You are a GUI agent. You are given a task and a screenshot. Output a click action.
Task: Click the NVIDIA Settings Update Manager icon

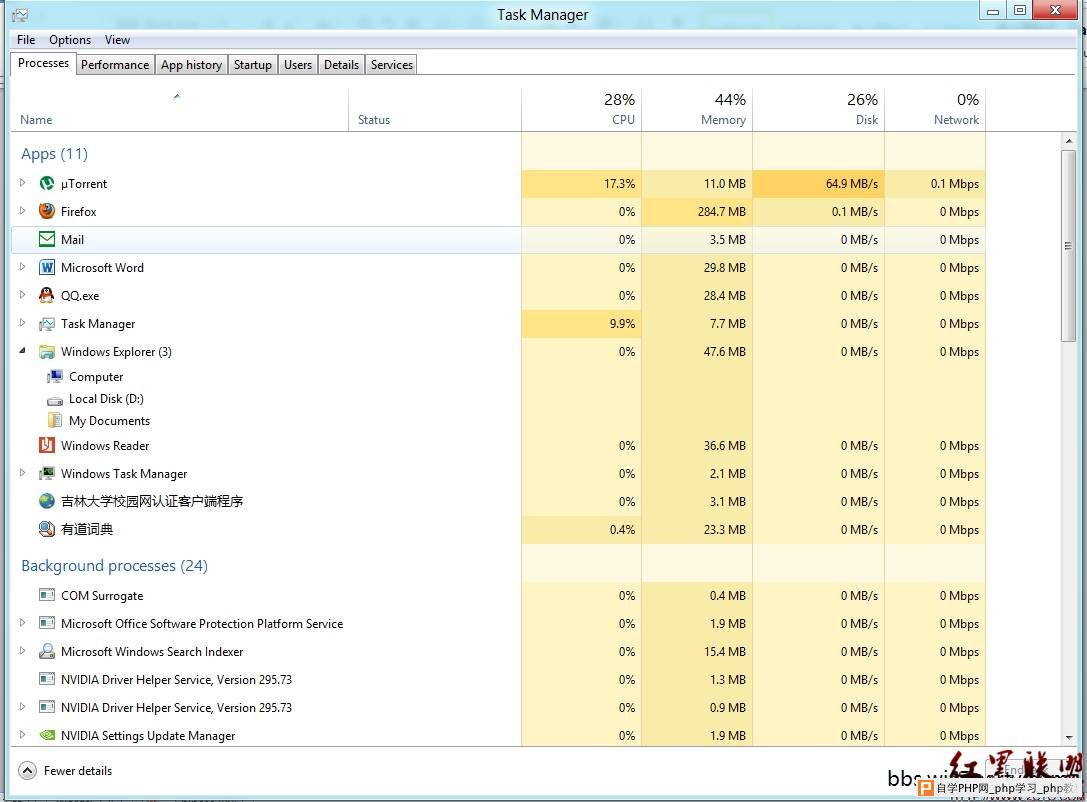point(47,736)
